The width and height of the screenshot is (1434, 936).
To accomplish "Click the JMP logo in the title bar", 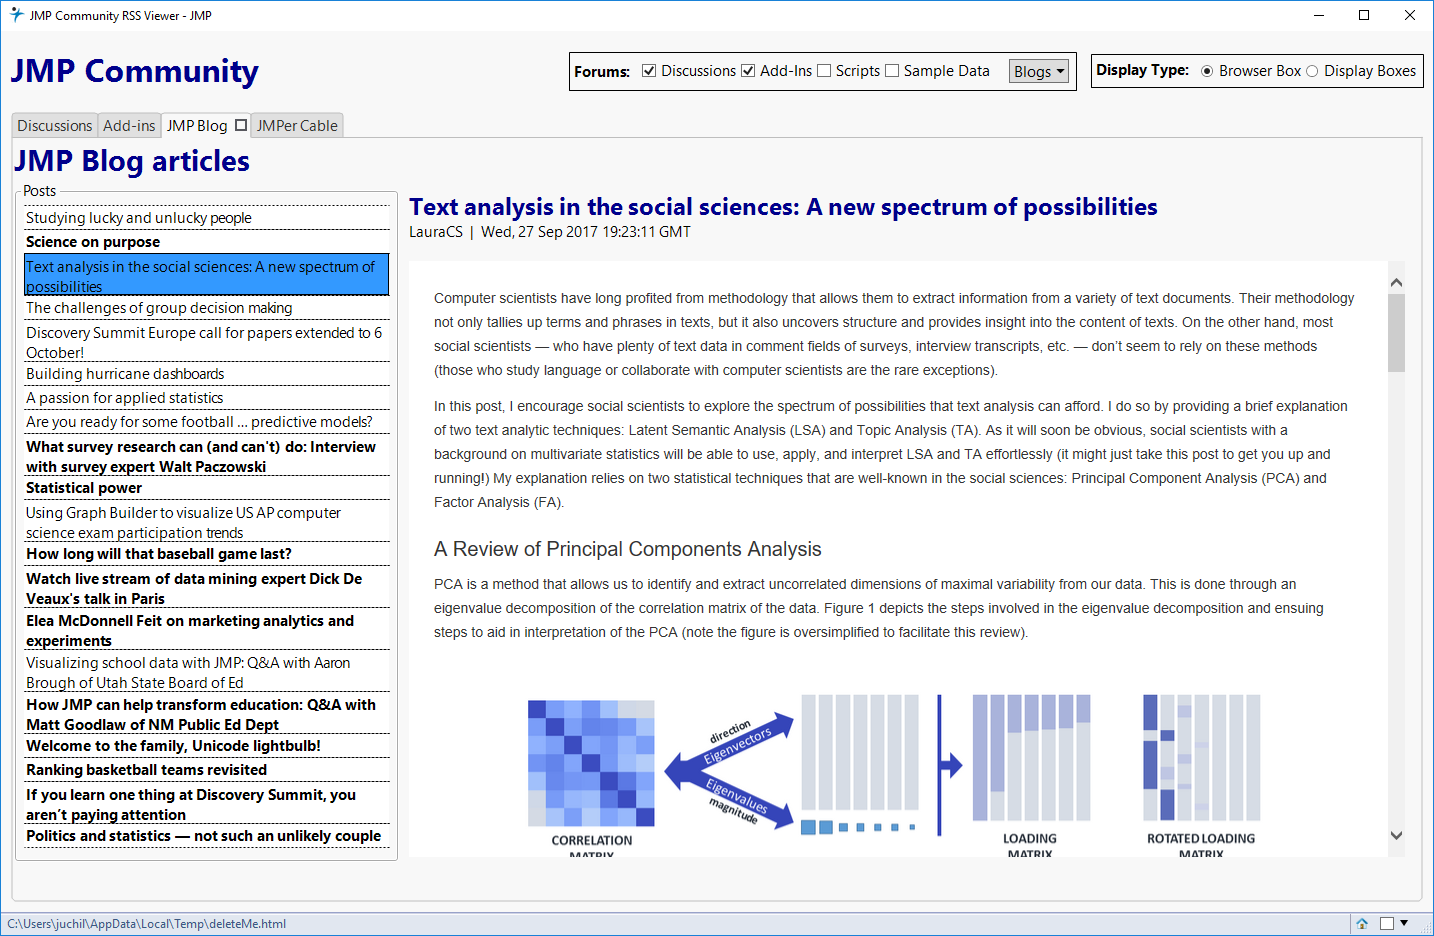I will point(14,15).
